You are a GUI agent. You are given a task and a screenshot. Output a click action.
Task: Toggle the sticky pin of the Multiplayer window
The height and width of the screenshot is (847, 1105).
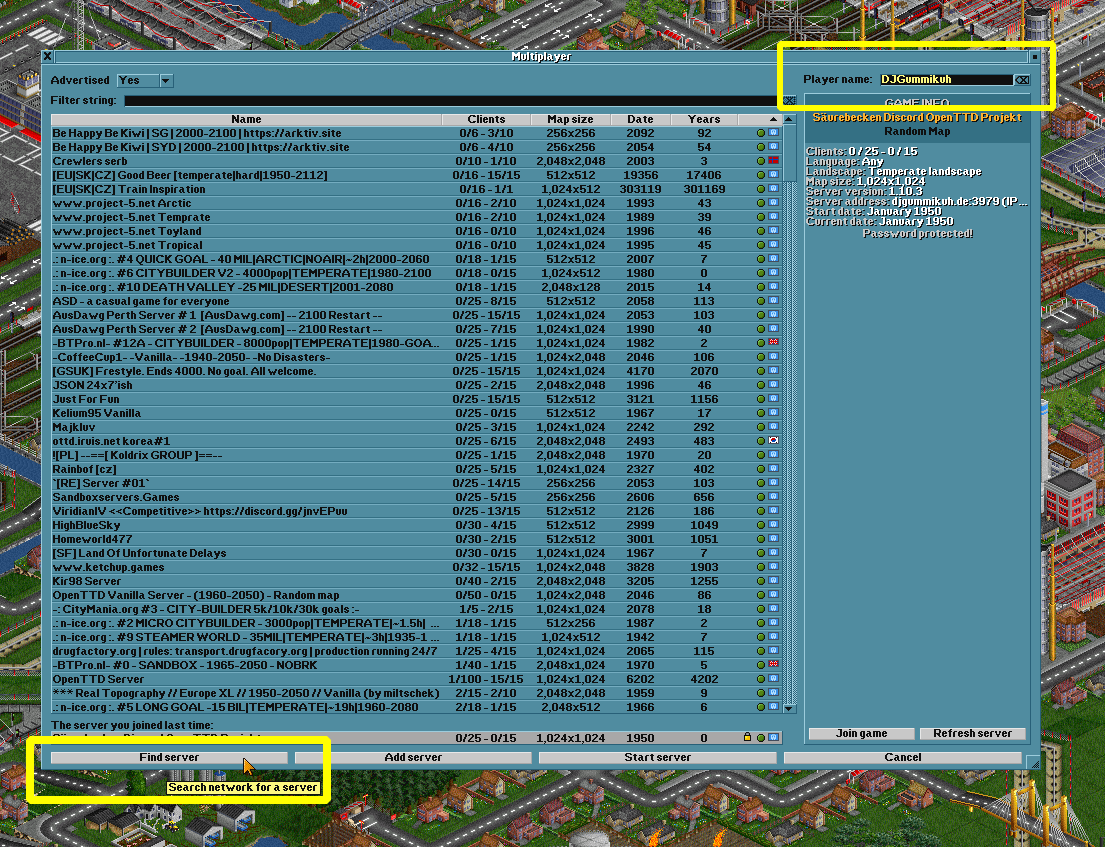(x=1034, y=56)
